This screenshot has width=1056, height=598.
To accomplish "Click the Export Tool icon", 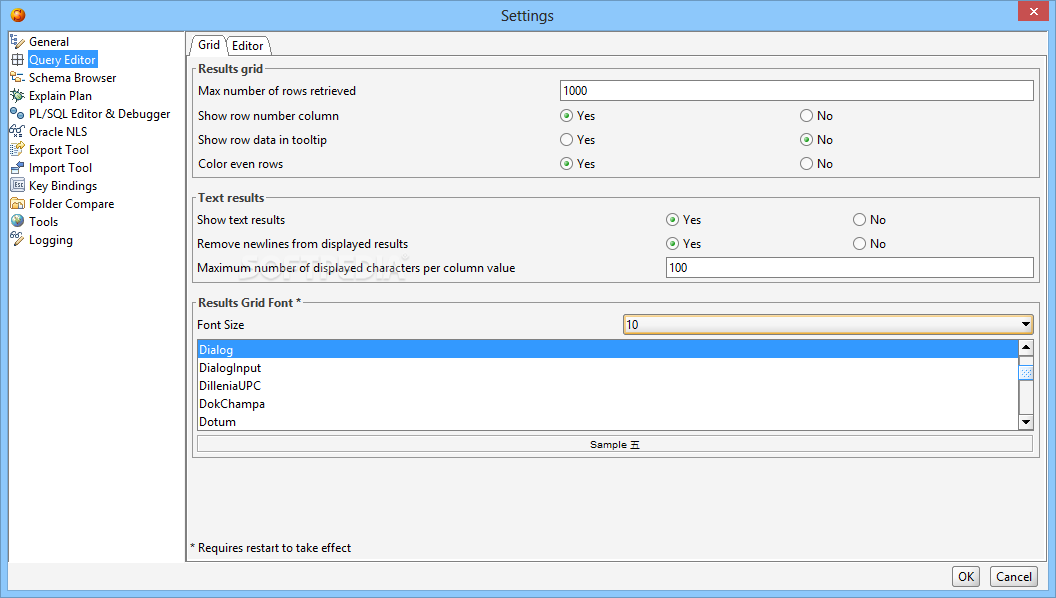I will point(18,150).
